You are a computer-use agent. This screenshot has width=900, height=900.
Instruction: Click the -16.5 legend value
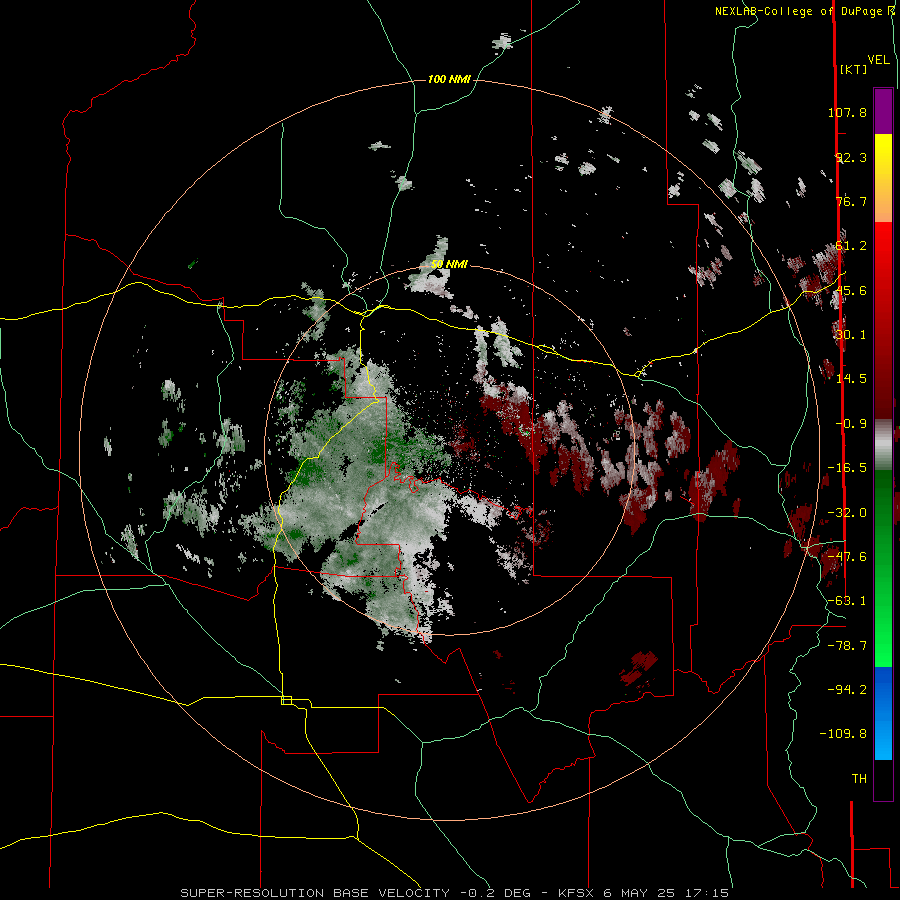click(847, 468)
